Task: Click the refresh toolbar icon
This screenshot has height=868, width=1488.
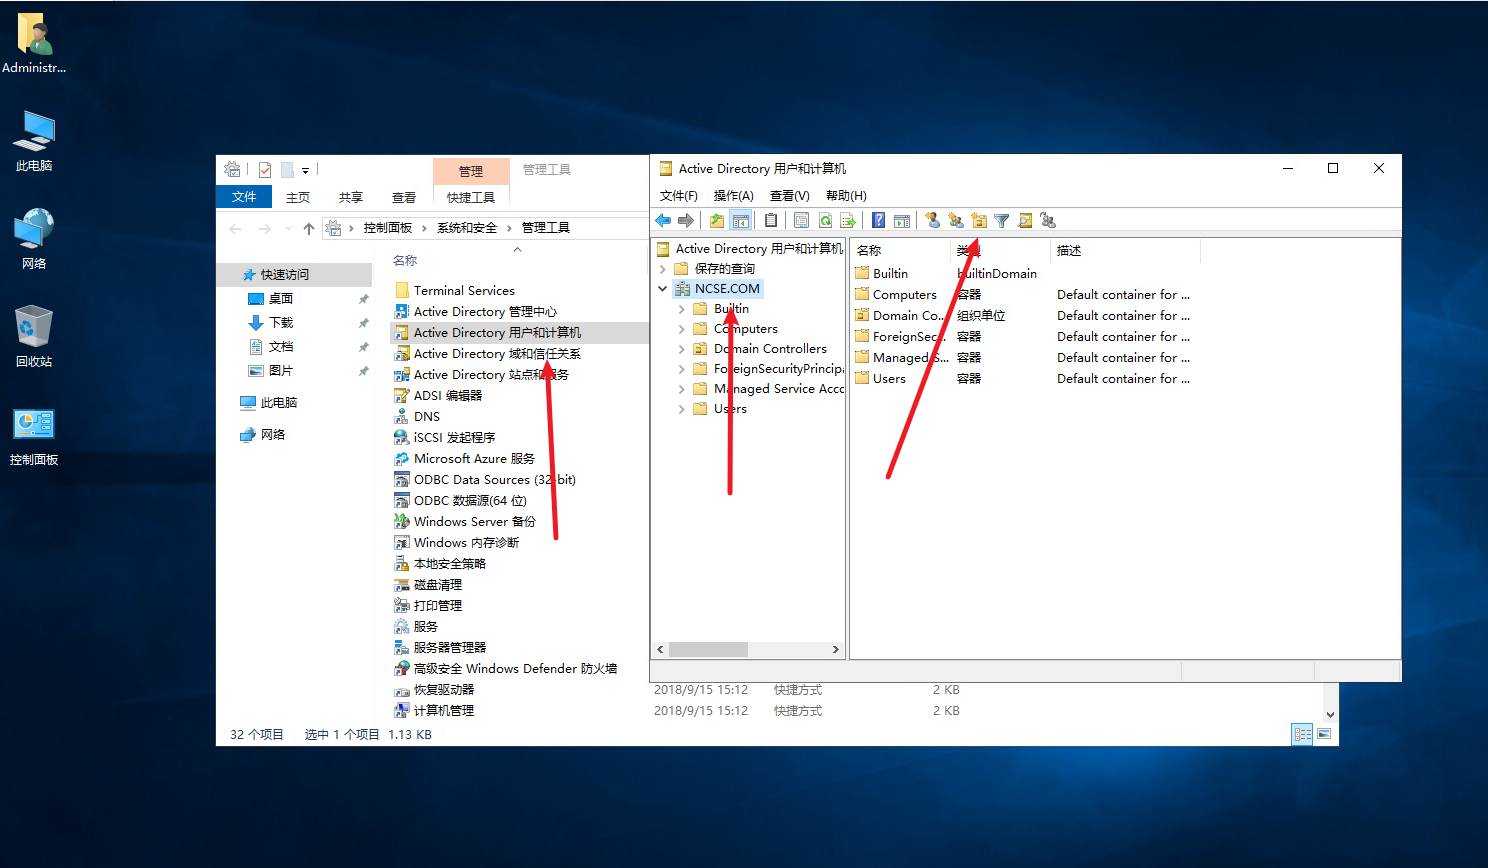Action: click(825, 221)
